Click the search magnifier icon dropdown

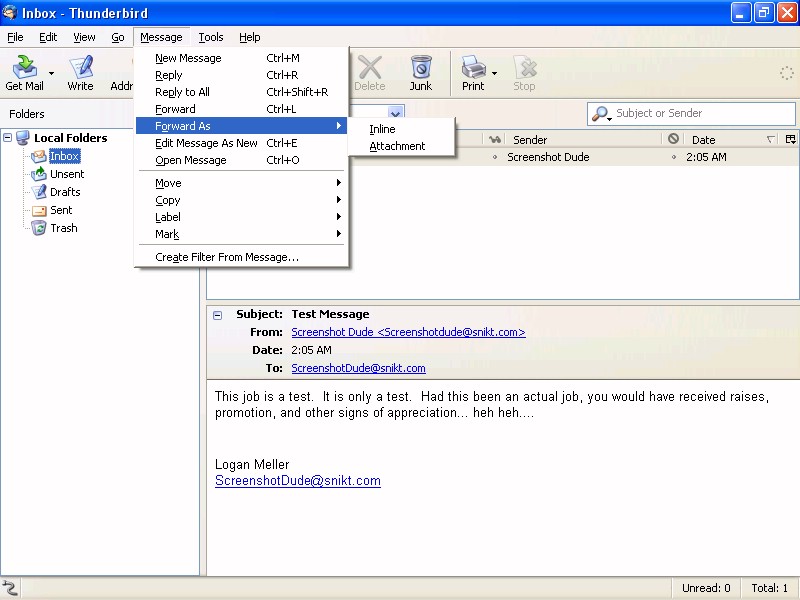(602, 114)
